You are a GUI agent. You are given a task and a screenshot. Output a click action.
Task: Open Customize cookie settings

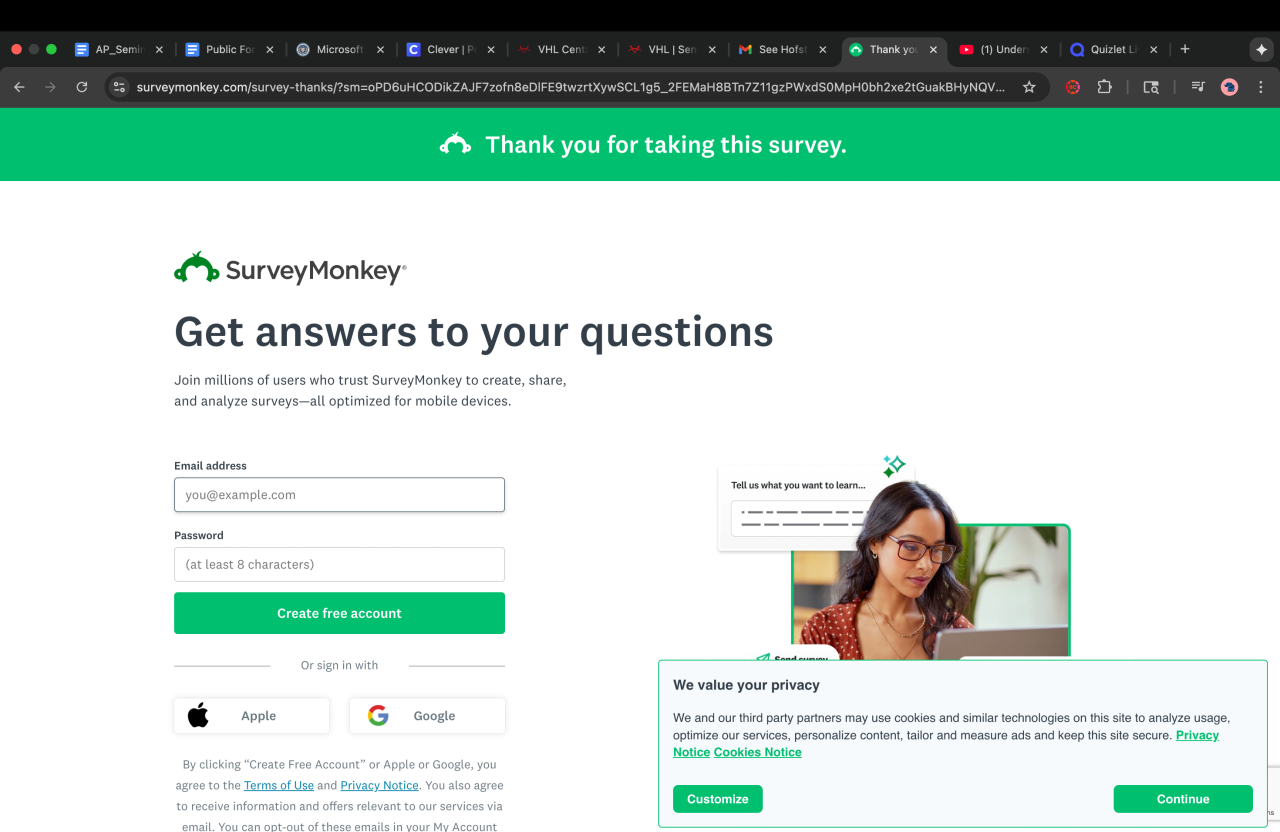[718, 799]
